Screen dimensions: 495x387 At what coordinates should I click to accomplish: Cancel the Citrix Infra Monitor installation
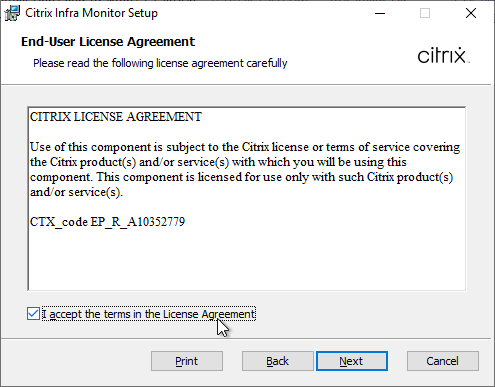click(443, 361)
